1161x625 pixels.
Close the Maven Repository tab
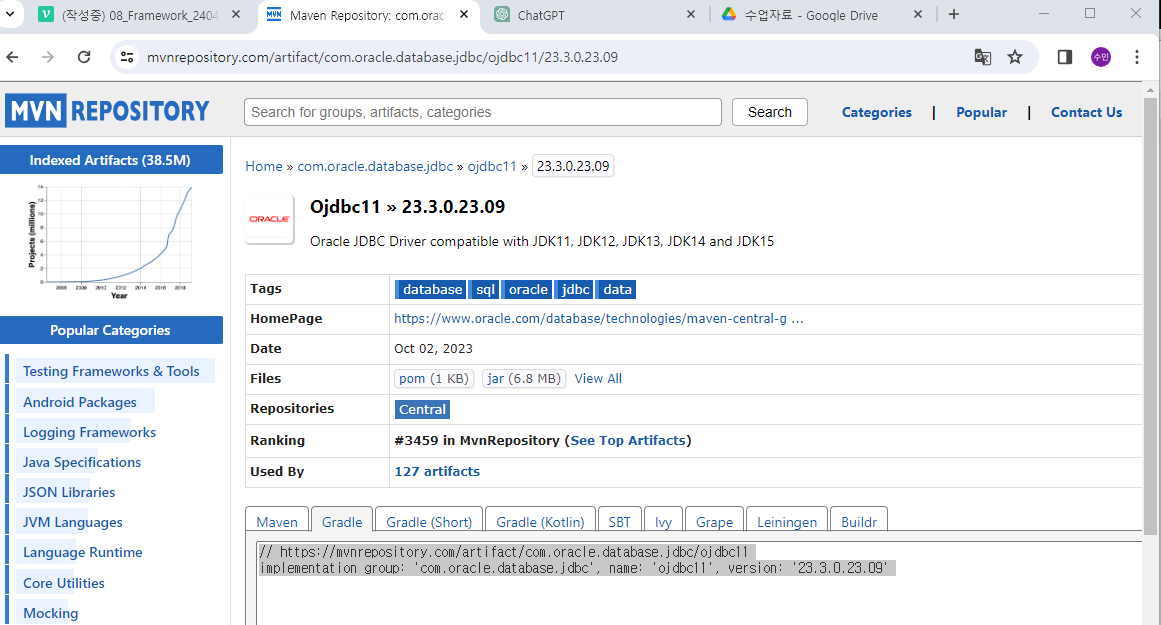(x=464, y=14)
